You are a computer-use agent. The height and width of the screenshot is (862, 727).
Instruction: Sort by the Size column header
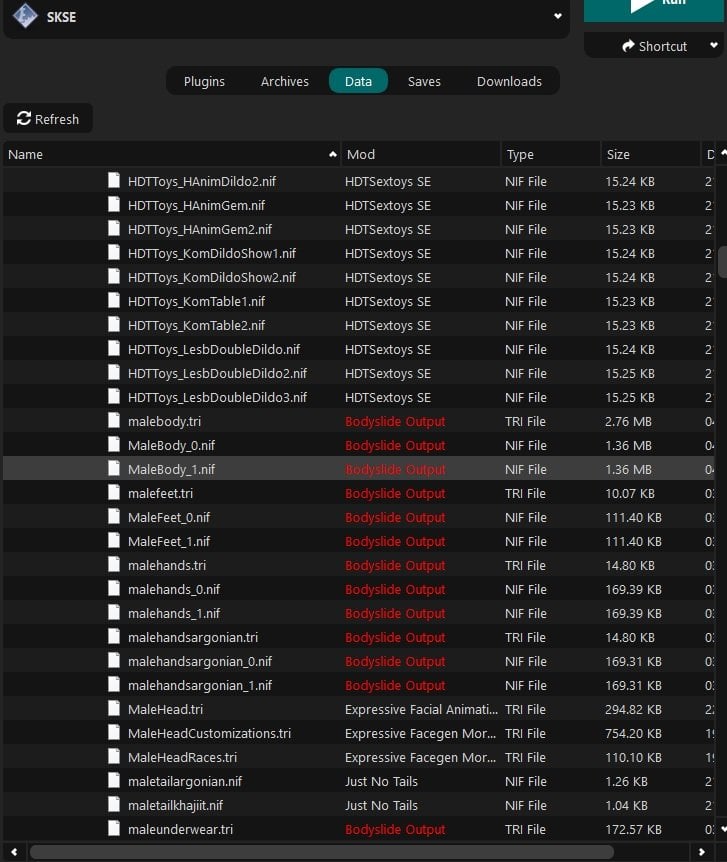[651, 154]
